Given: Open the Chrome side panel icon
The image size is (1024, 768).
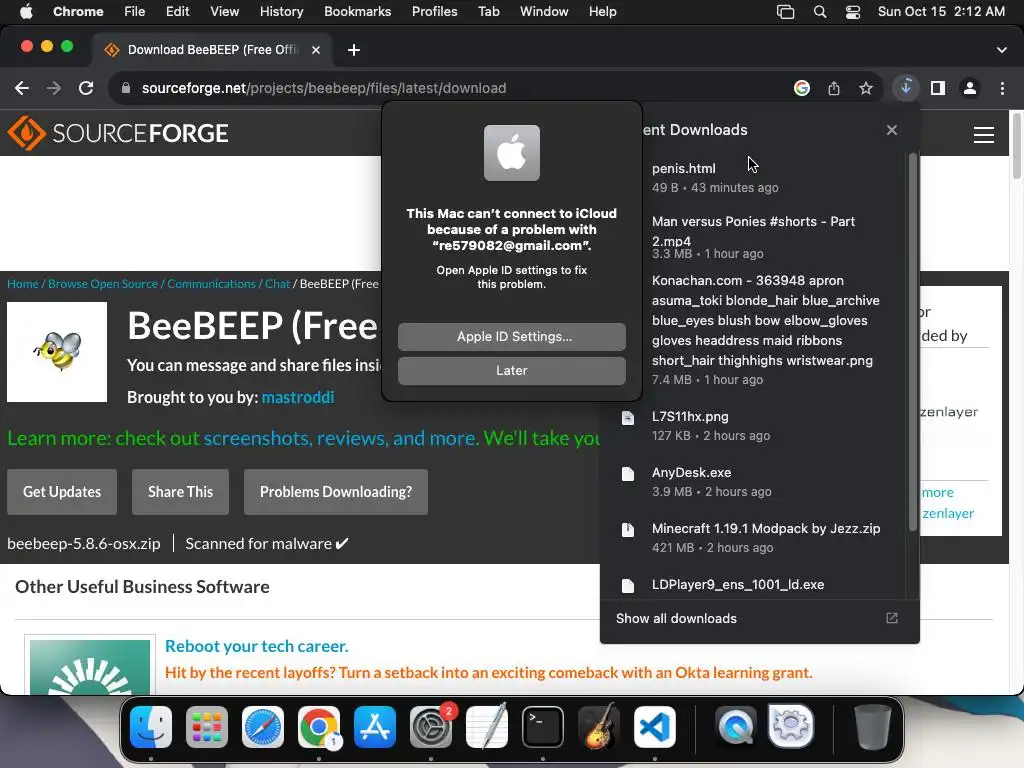Looking at the screenshot, I should pyautogui.click(x=938, y=88).
